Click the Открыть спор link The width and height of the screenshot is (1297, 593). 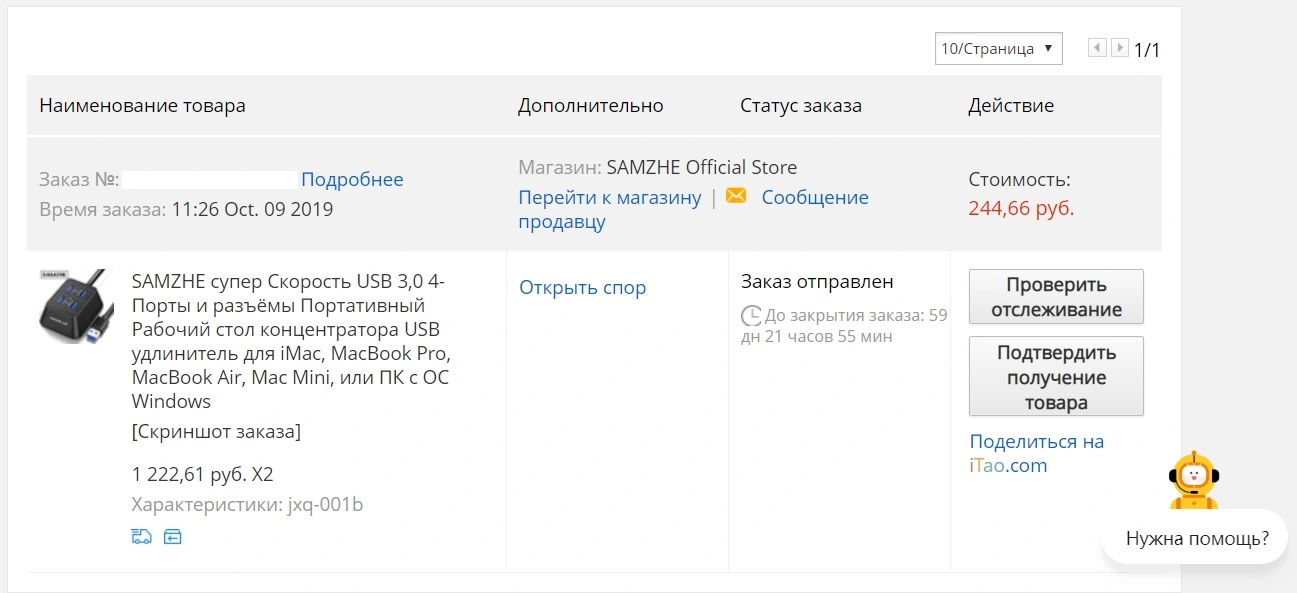pyautogui.click(x=583, y=288)
